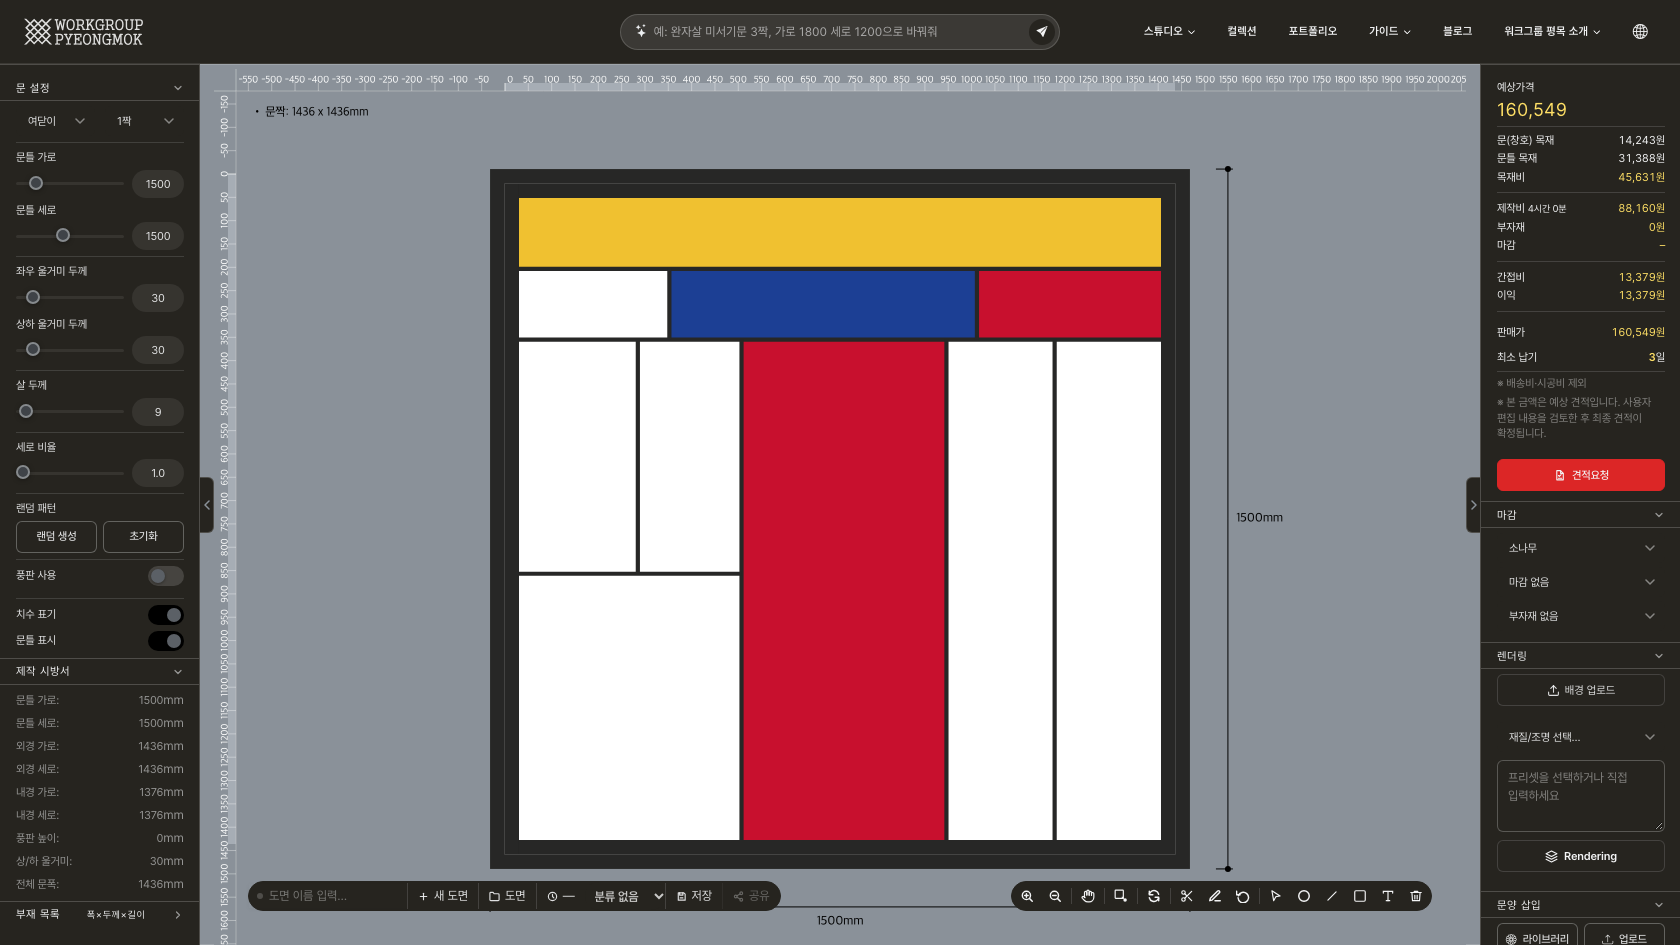The image size is (1680, 945).
Task: Toggle the 문틀 표시 switch
Action: (166, 641)
